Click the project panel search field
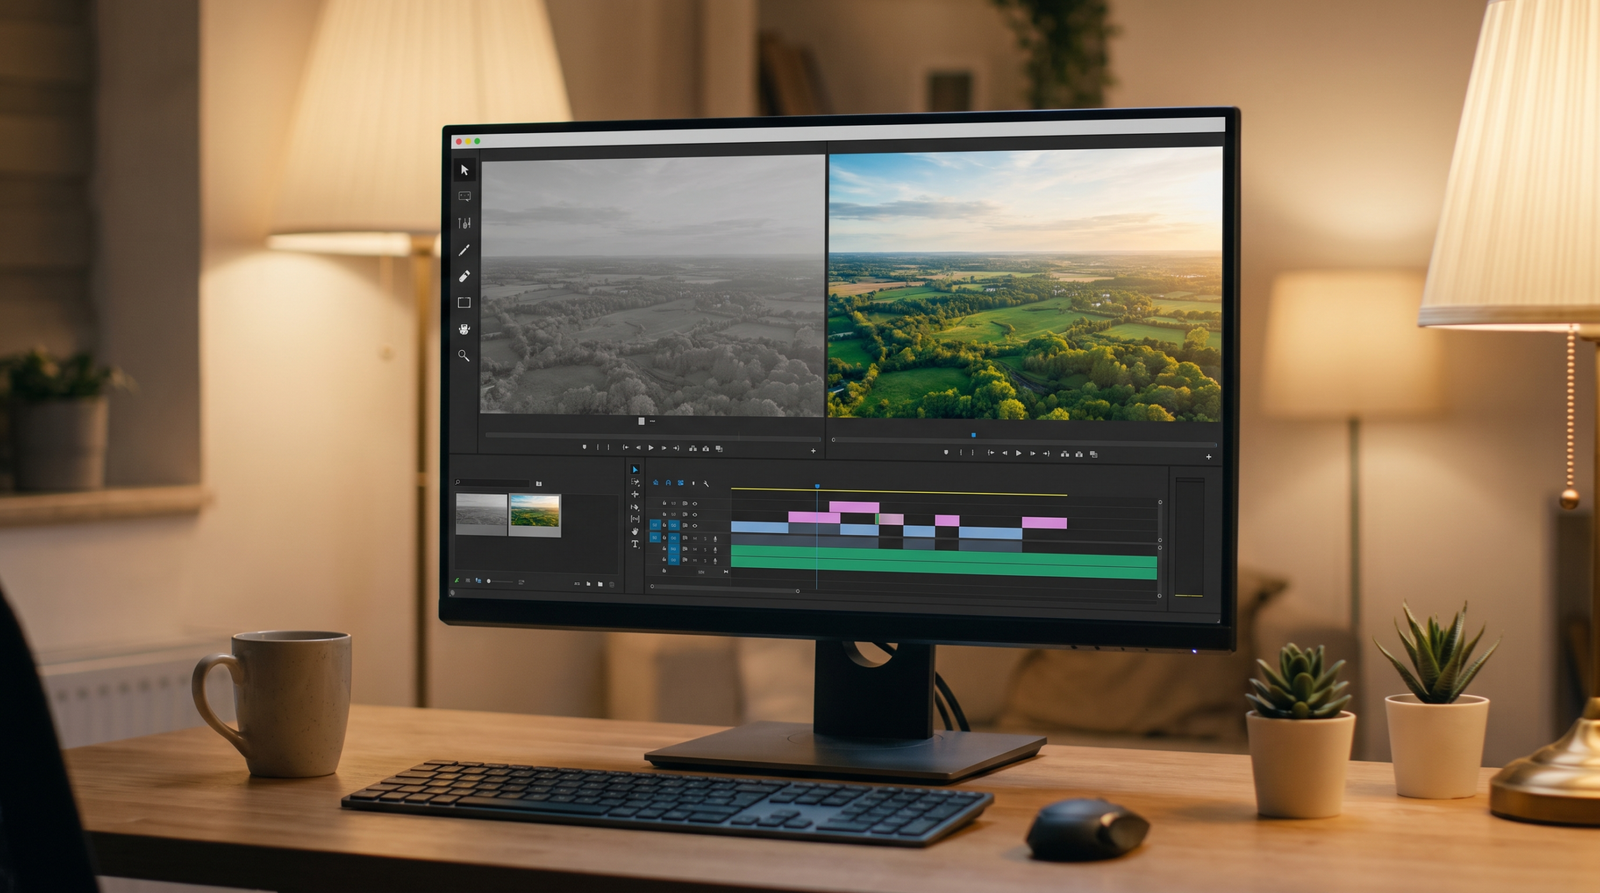The height and width of the screenshot is (893, 1600). pos(492,483)
